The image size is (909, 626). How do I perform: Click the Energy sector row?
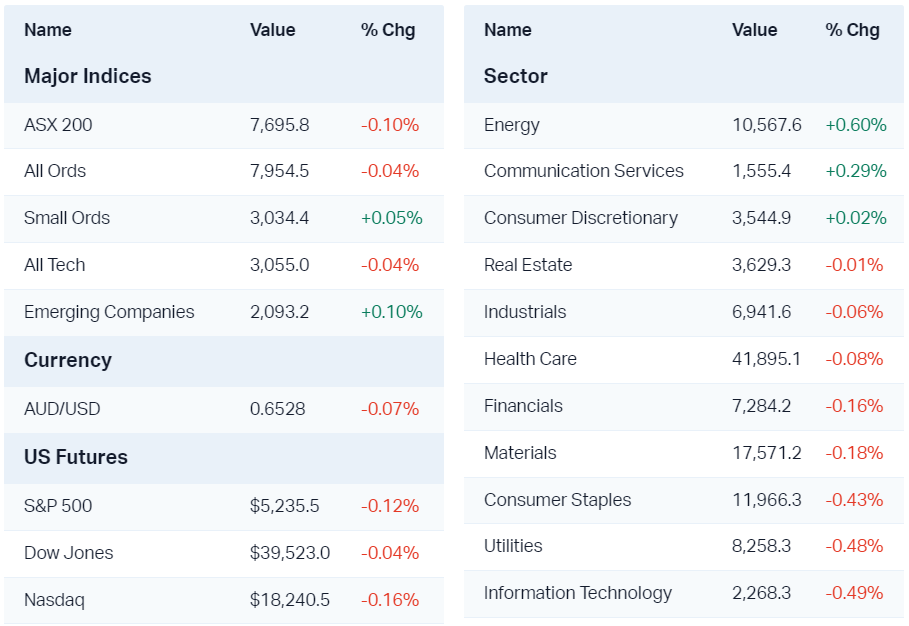512,125
